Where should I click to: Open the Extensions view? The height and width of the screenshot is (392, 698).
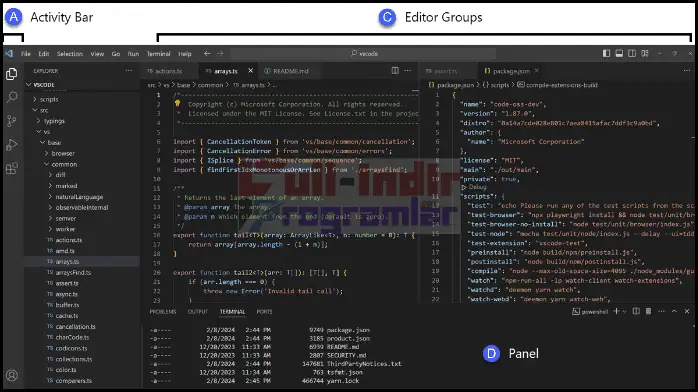[12, 168]
